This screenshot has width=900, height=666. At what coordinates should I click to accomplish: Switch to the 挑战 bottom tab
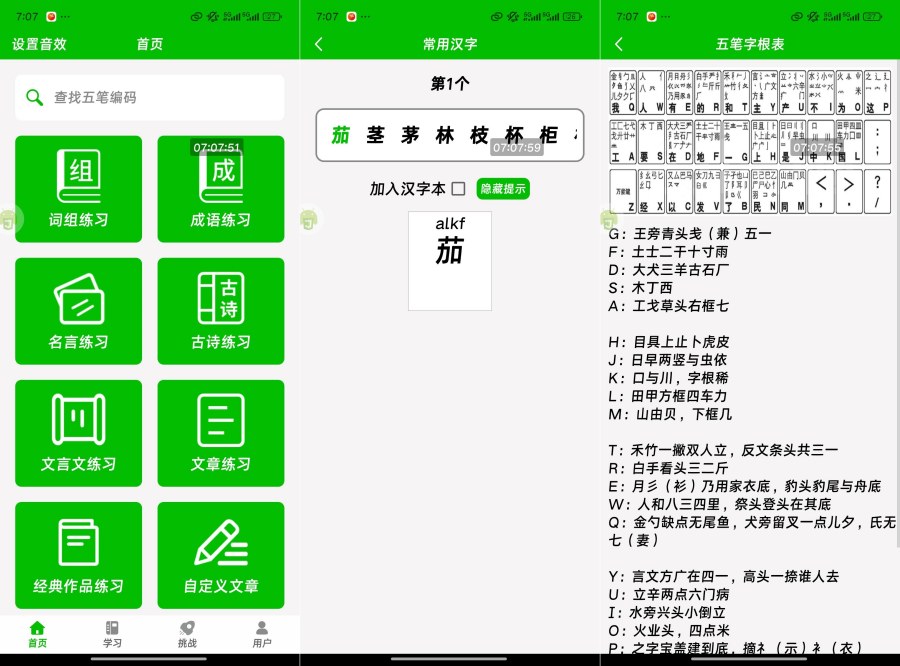(x=187, y=640)
